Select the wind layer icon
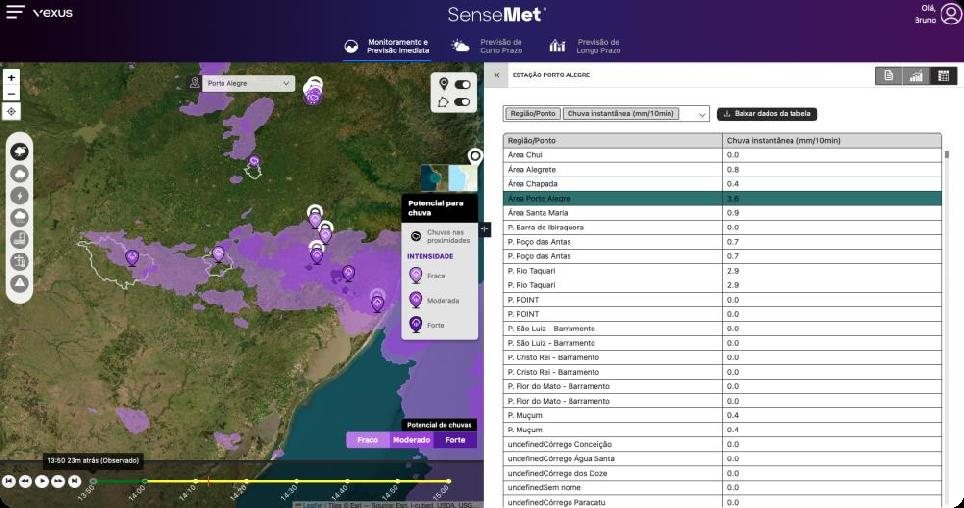The width and height of the screenshot is (964, 508). tap(20, 262)
